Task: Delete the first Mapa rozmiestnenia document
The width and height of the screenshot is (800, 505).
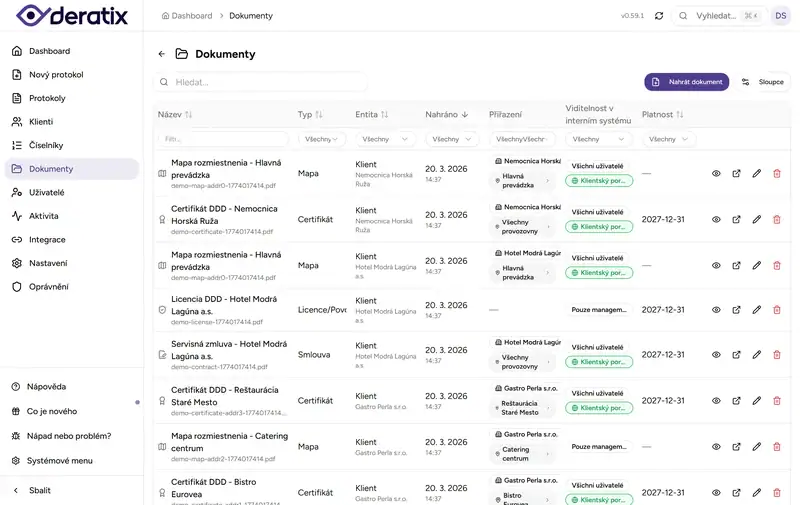Action: (x=777, y=174)
